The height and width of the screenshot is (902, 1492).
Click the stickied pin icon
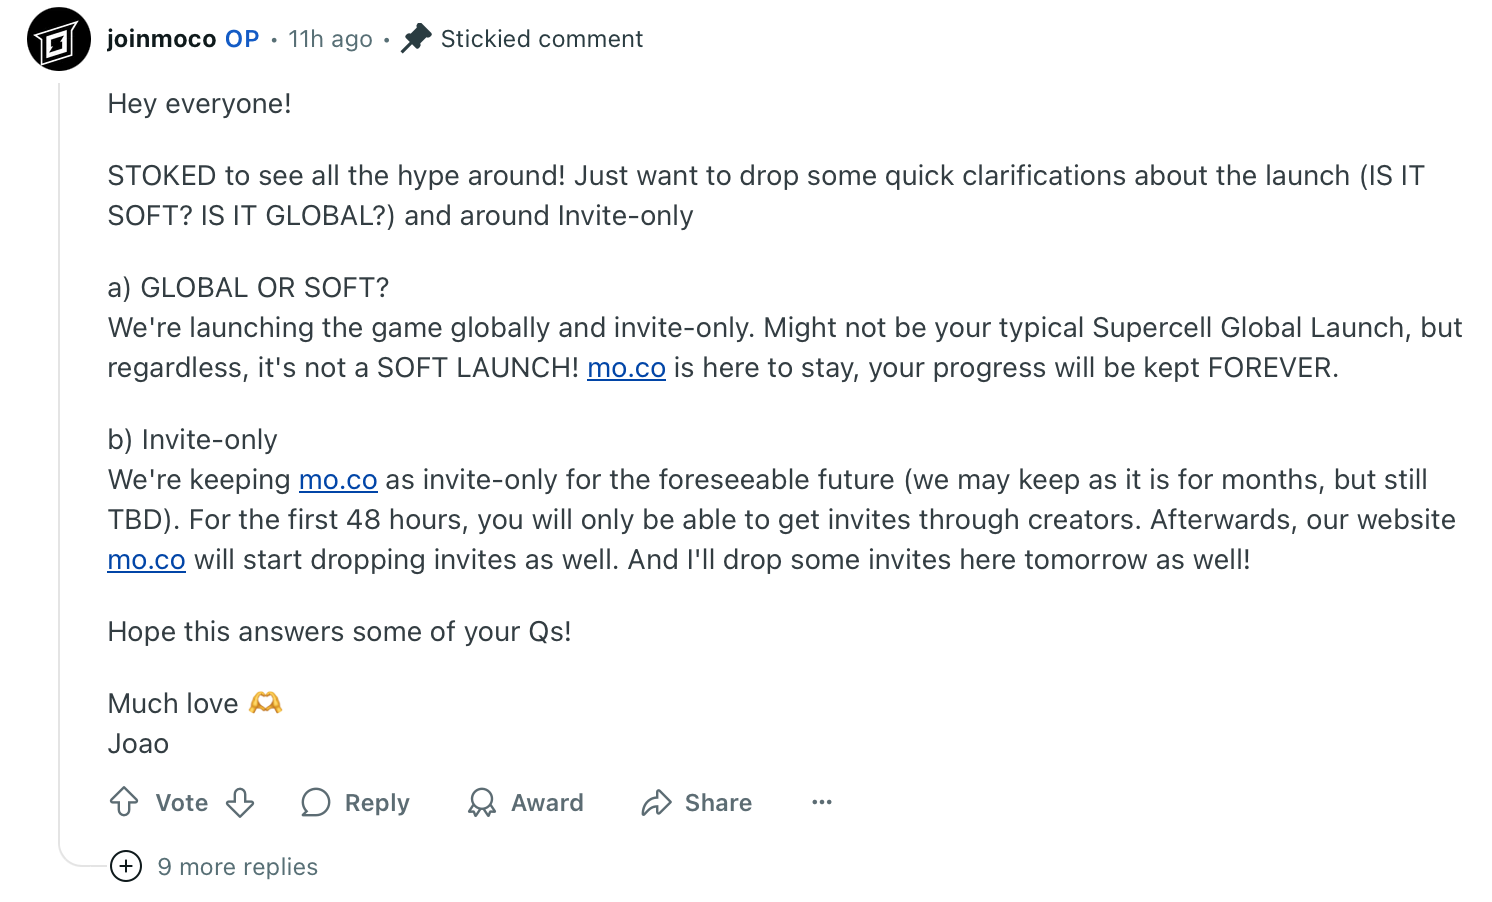[x=416, y=39]
